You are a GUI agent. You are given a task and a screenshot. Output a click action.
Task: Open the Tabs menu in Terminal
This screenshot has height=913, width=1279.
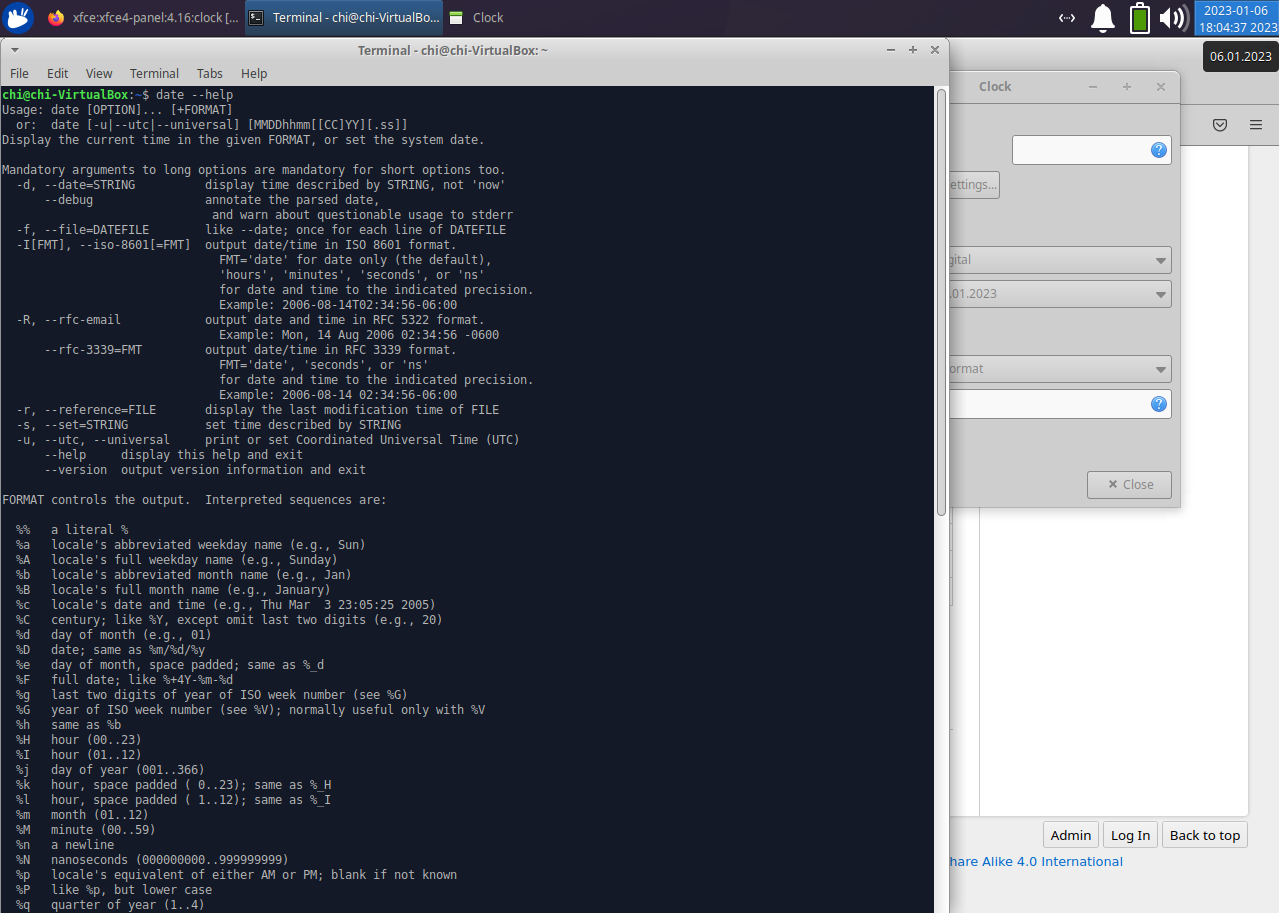(x=210, y=73)
